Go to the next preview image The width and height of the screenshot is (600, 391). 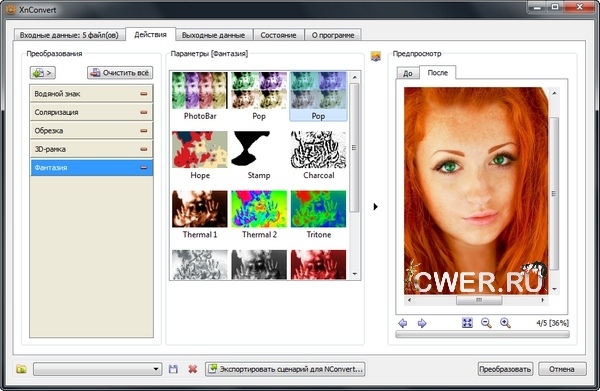click(422, 323)
